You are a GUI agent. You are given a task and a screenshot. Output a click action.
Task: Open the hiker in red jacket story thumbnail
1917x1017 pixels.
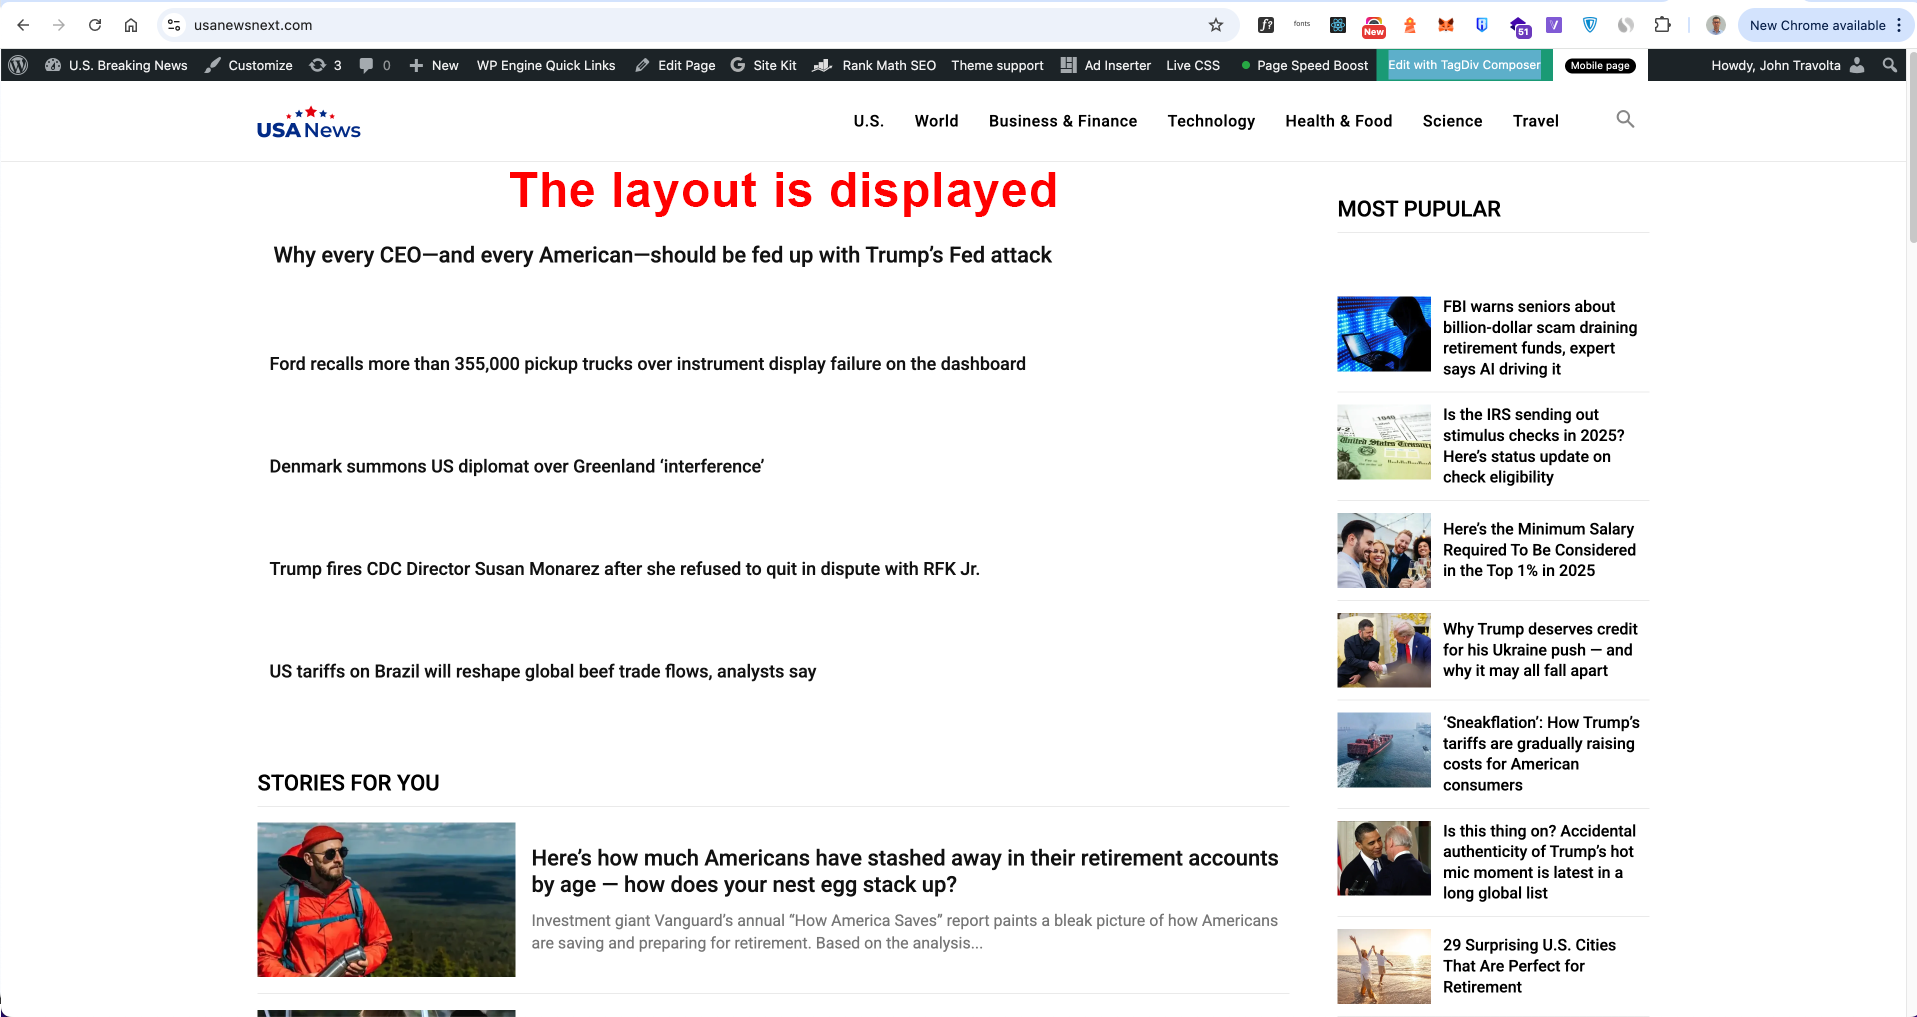[386, 899]
